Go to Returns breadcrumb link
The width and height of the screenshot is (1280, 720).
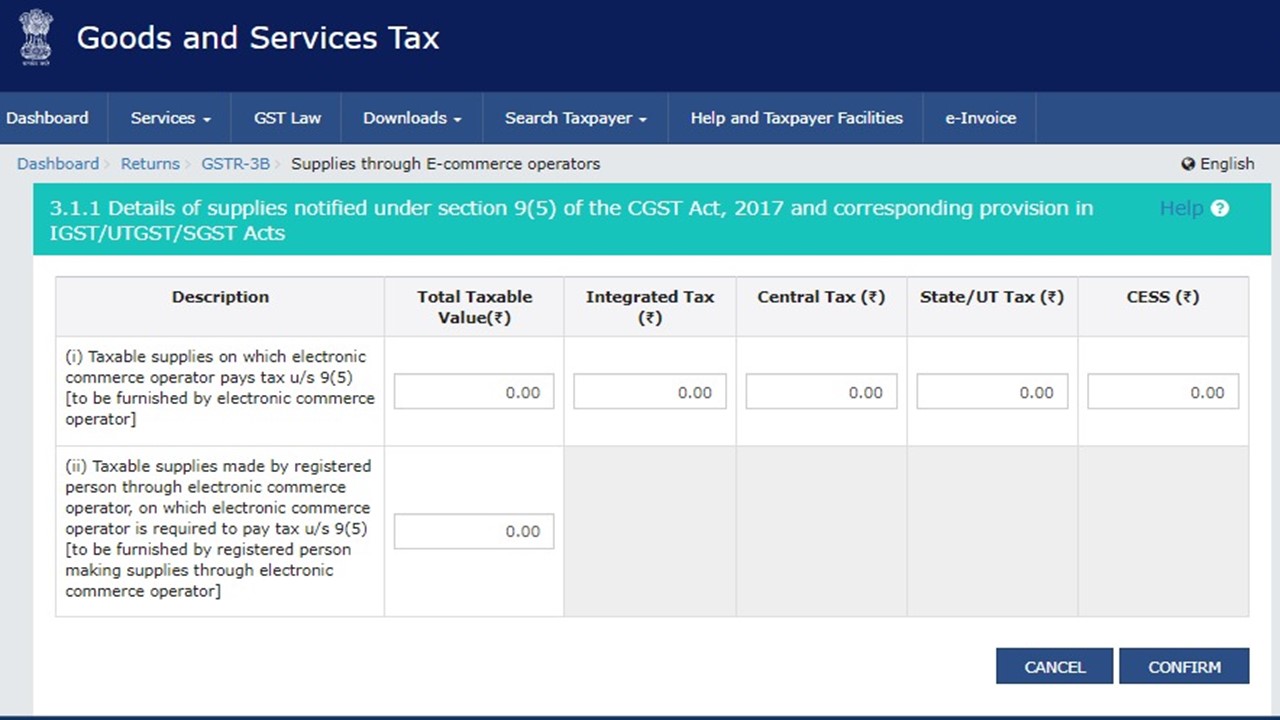pos(150,164)
